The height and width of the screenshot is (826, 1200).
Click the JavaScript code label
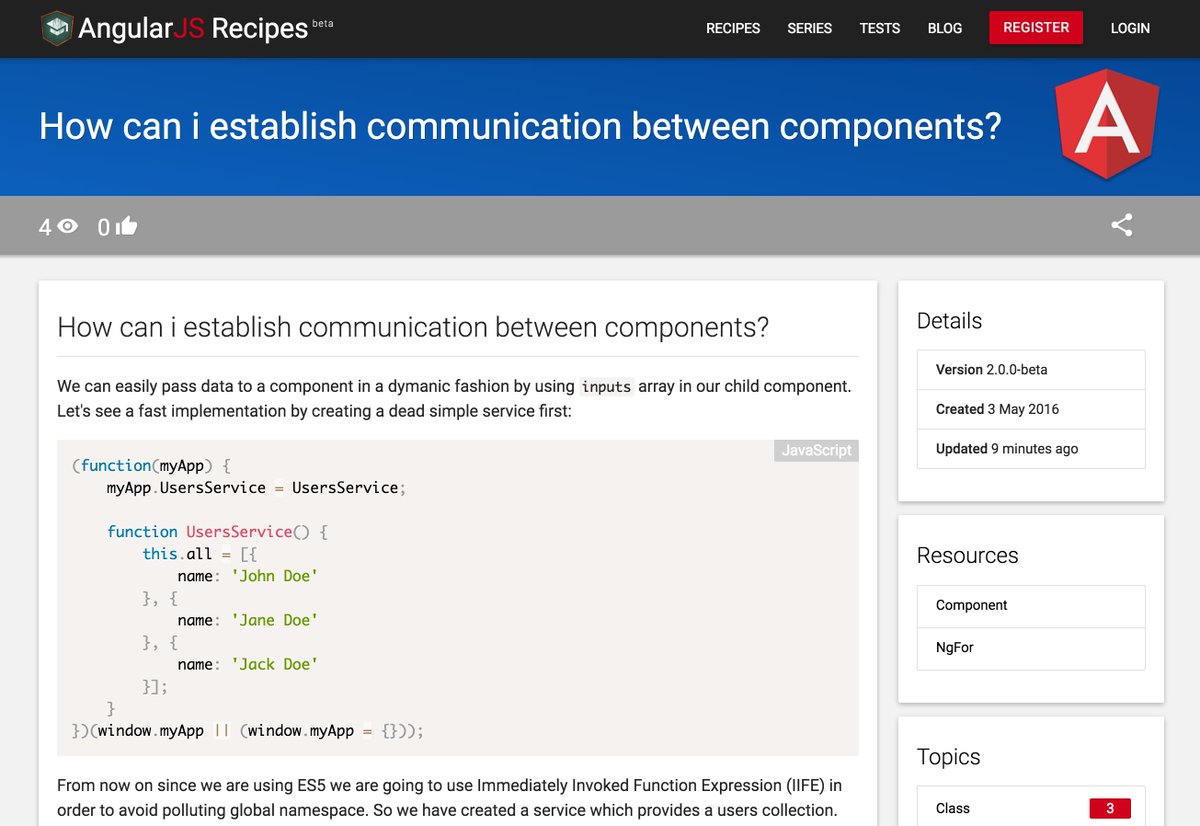tap(816, 451)
